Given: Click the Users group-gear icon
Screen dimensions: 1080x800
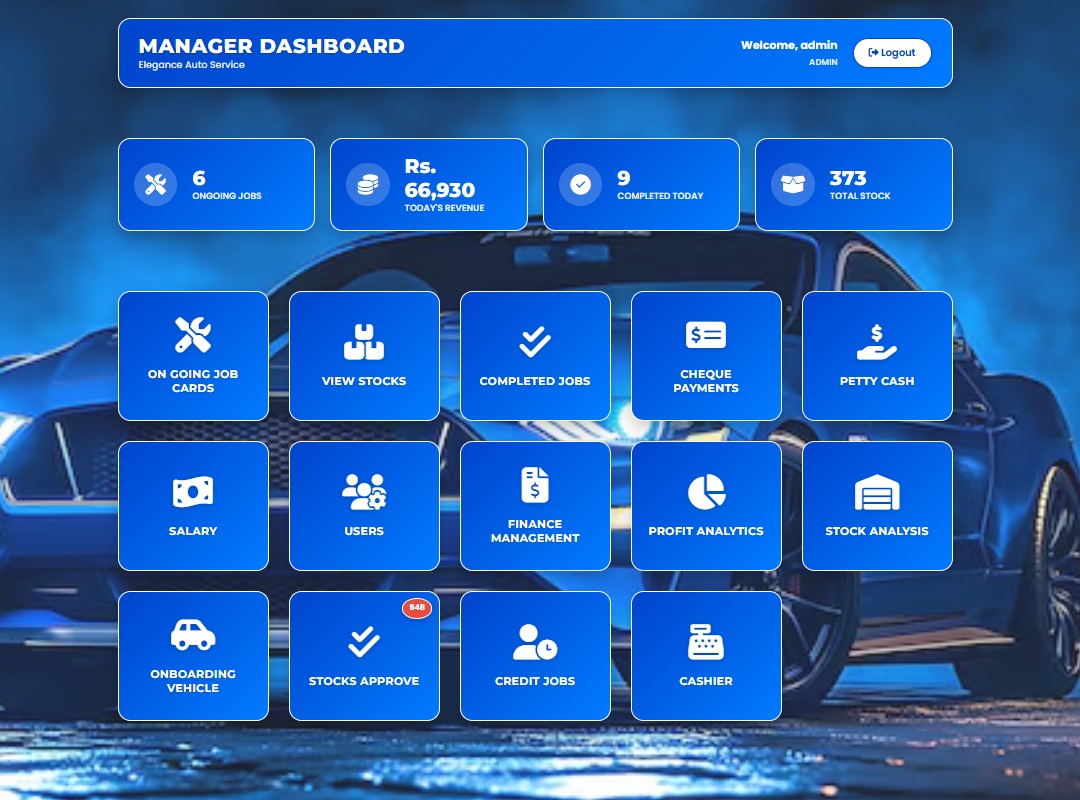Looking at the screenshot, I should pyautogui.click(x=364, y=492).
